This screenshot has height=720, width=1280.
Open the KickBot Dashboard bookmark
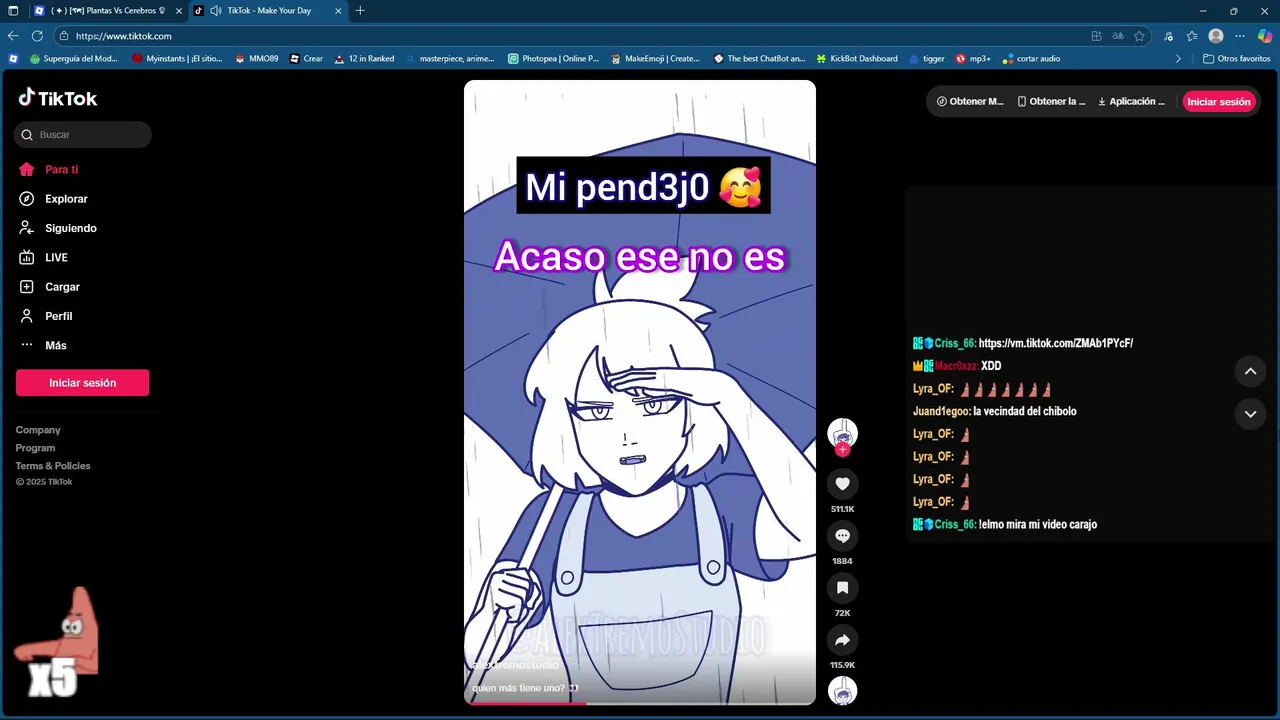click(857, 59)
